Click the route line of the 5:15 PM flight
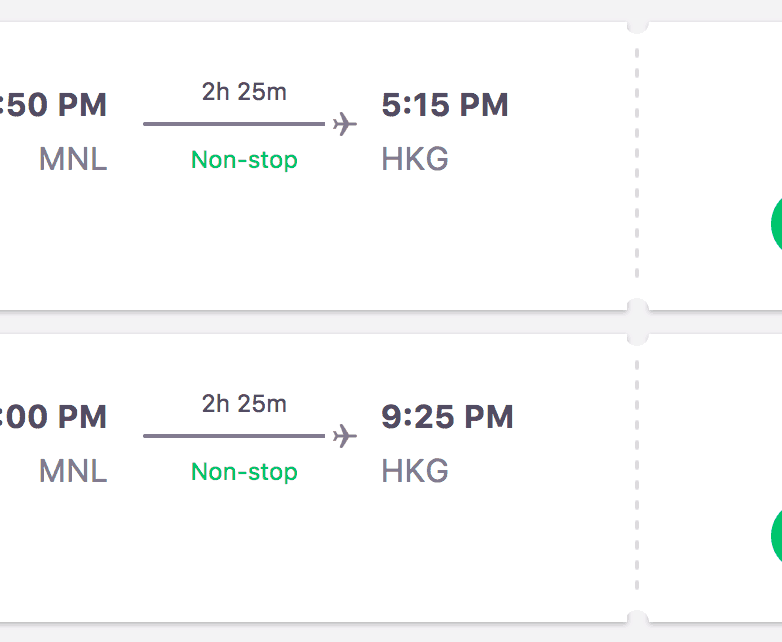The image size is (782, 642). point(234,124)
